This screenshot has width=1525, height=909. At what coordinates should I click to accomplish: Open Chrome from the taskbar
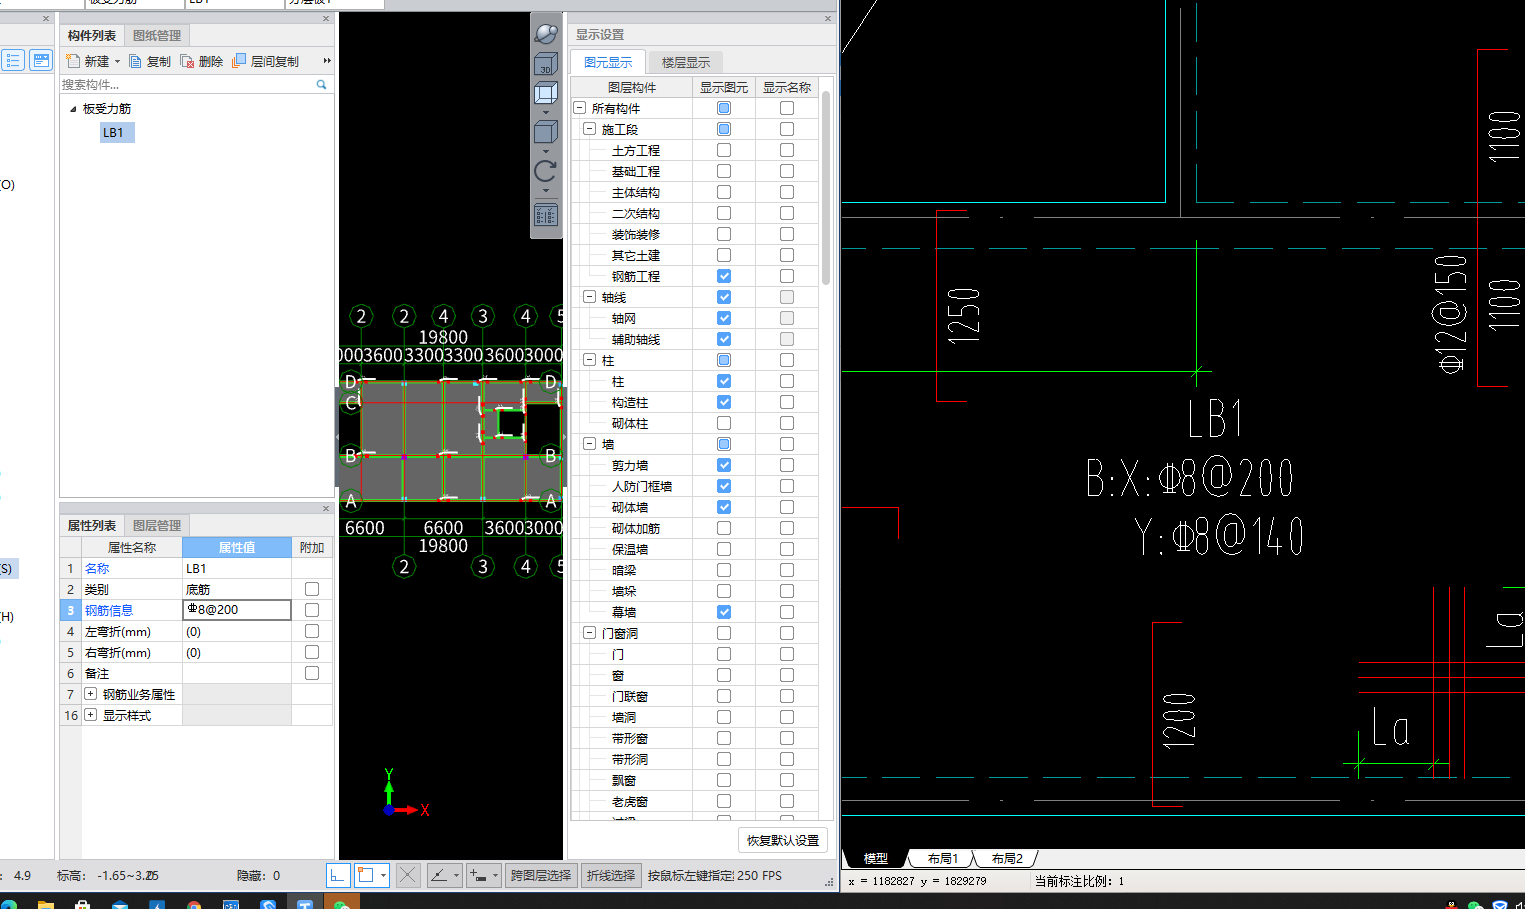(x=194, y=904)
